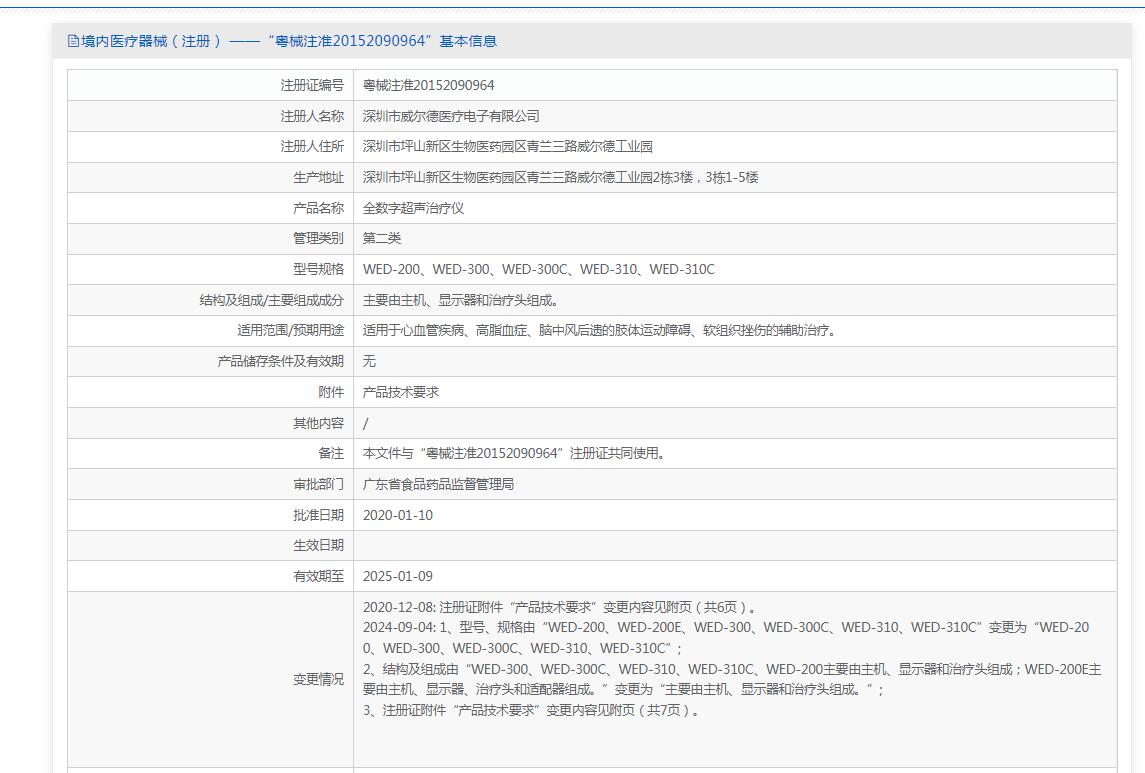Select company name 深圳市威尔德医疗电子有限公司

tap(451, 116)
